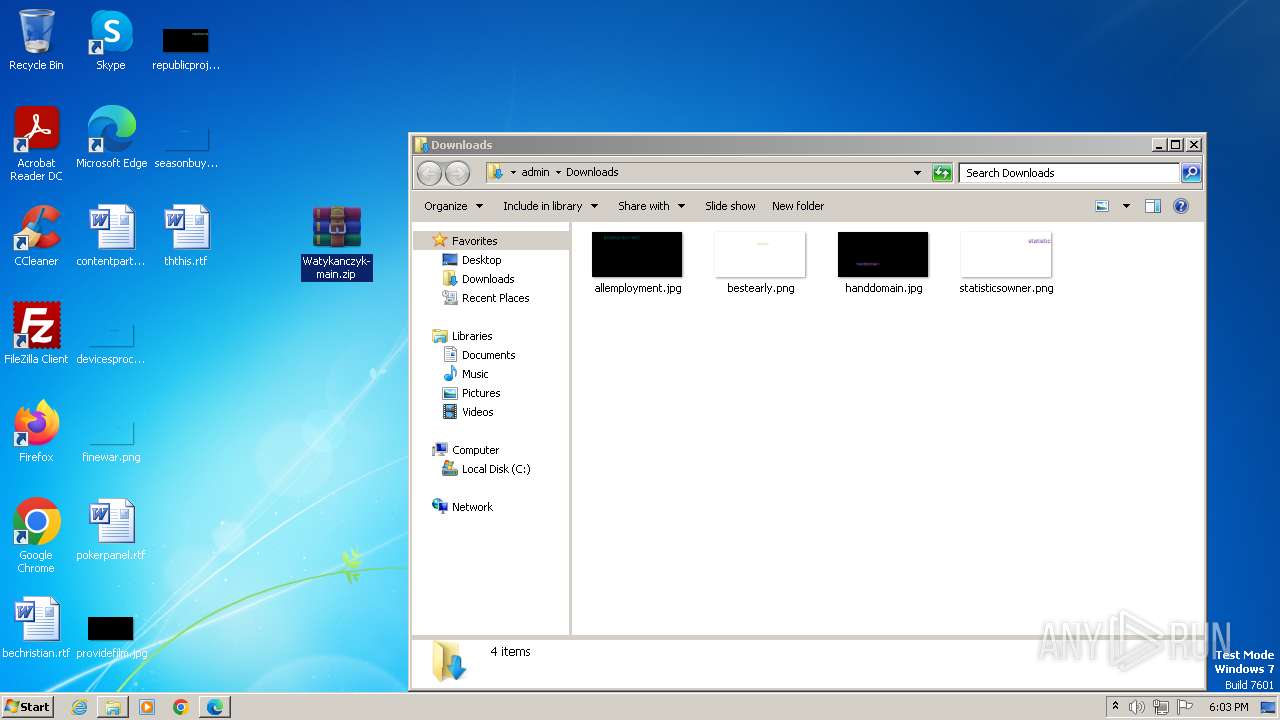Image resolution: width=1280 pixels, height=720 pixels.
Task: Open the Recycle Bin desktop icon
Action: (36, 40)
